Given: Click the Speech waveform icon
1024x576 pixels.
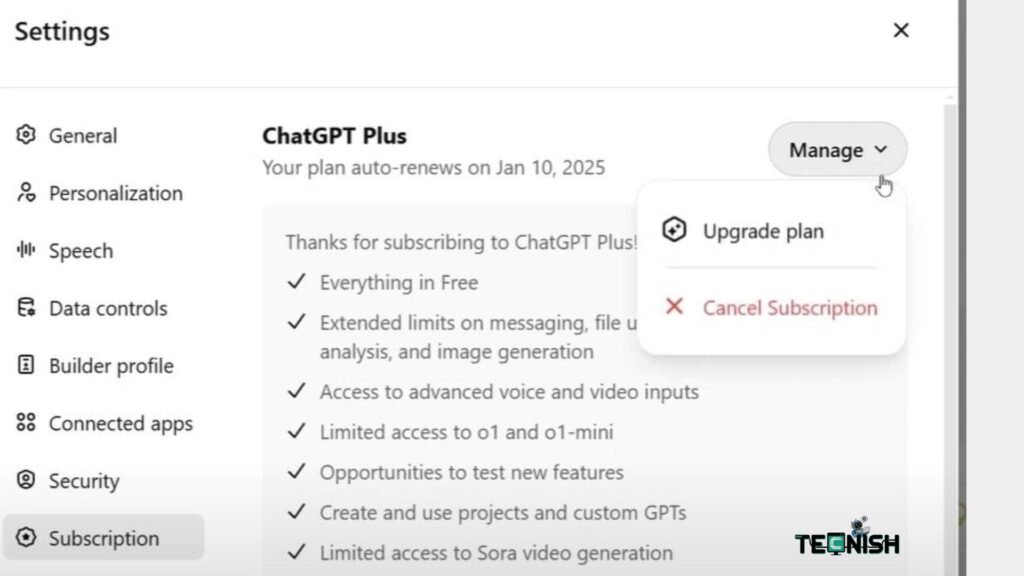Looking at the screenshot, I should 26,251.
